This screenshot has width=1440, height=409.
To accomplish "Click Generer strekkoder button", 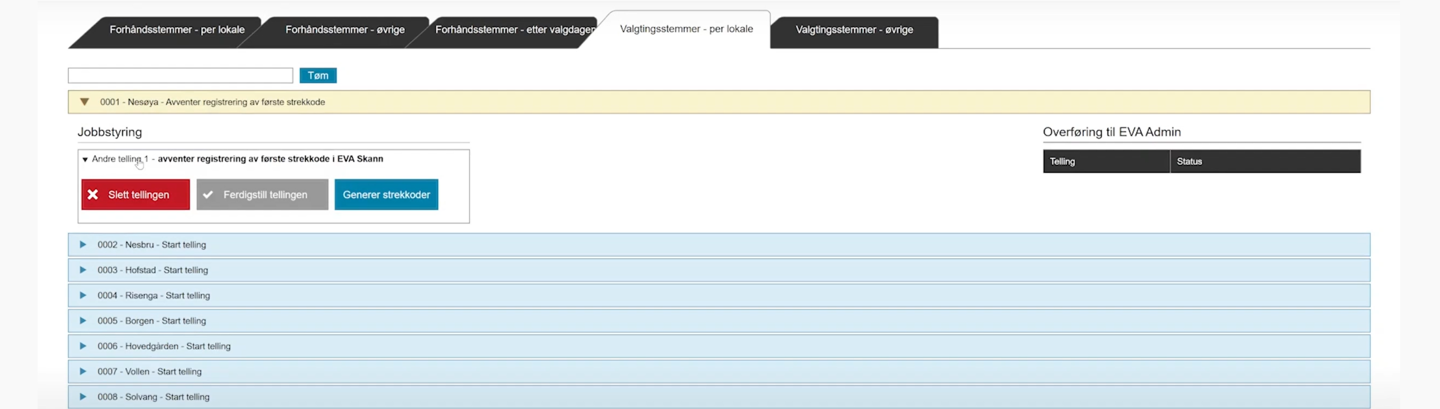I will (386, 195).
